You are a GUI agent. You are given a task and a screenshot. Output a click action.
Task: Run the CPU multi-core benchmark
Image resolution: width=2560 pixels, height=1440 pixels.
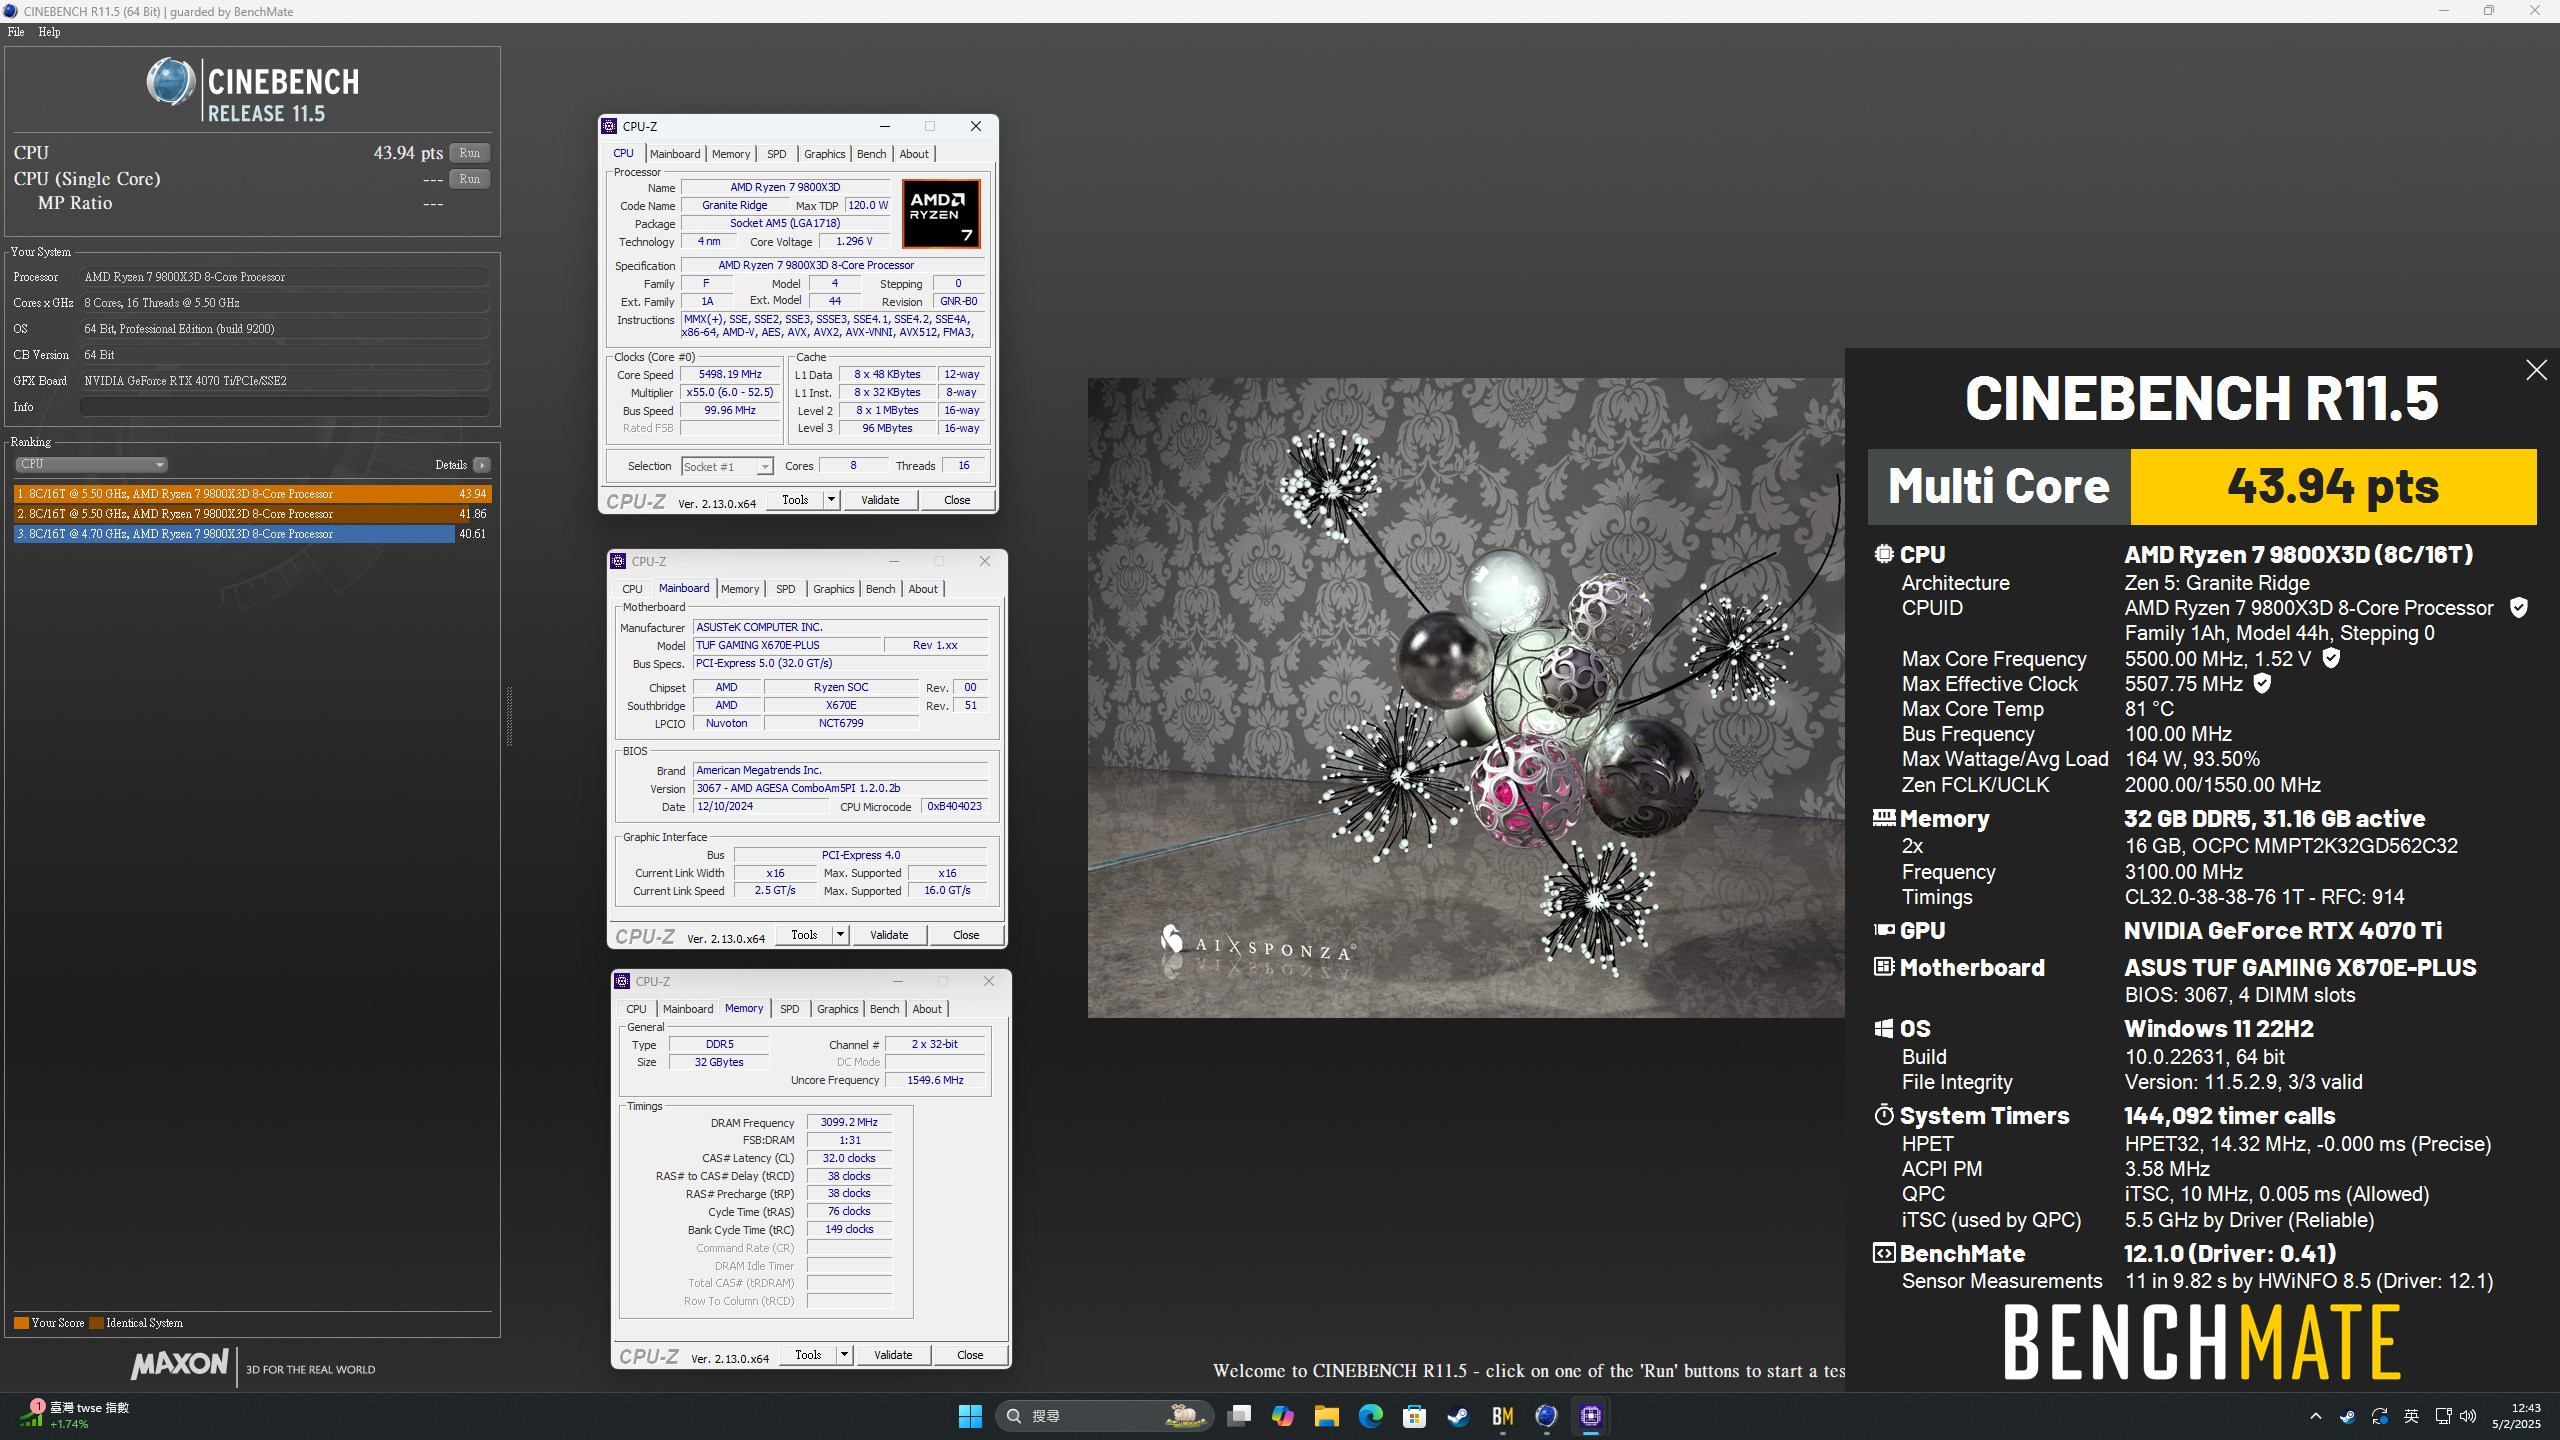click(x=469, y=153)
